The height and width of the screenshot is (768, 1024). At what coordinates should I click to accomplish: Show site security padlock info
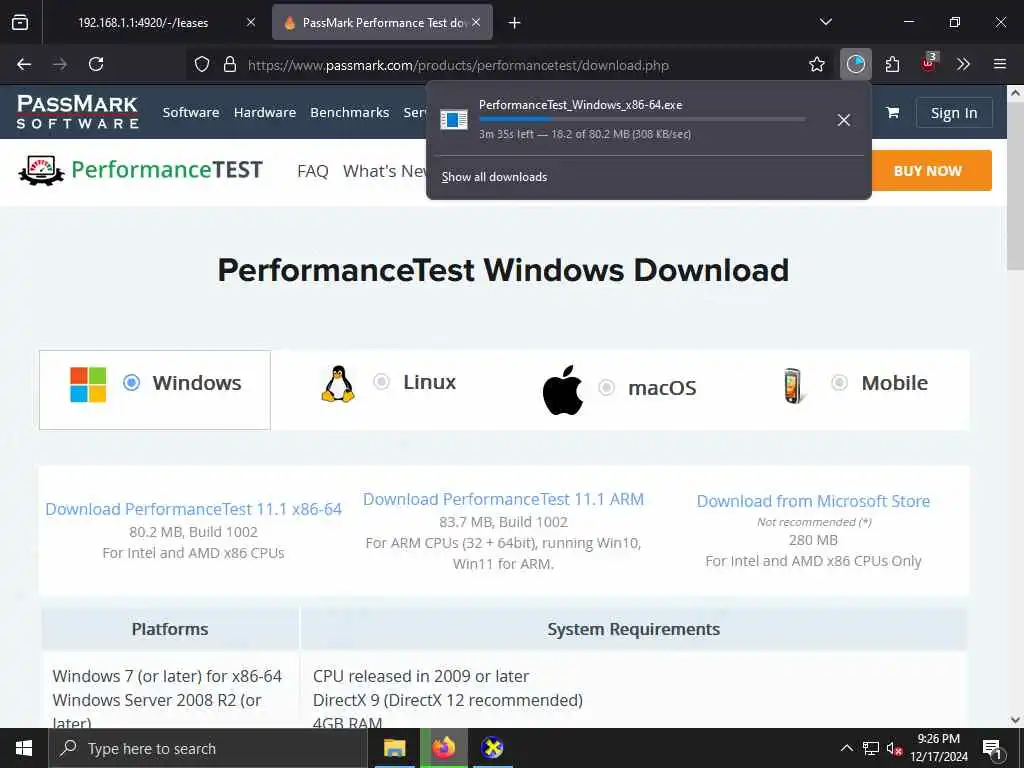tap(230, 64)
